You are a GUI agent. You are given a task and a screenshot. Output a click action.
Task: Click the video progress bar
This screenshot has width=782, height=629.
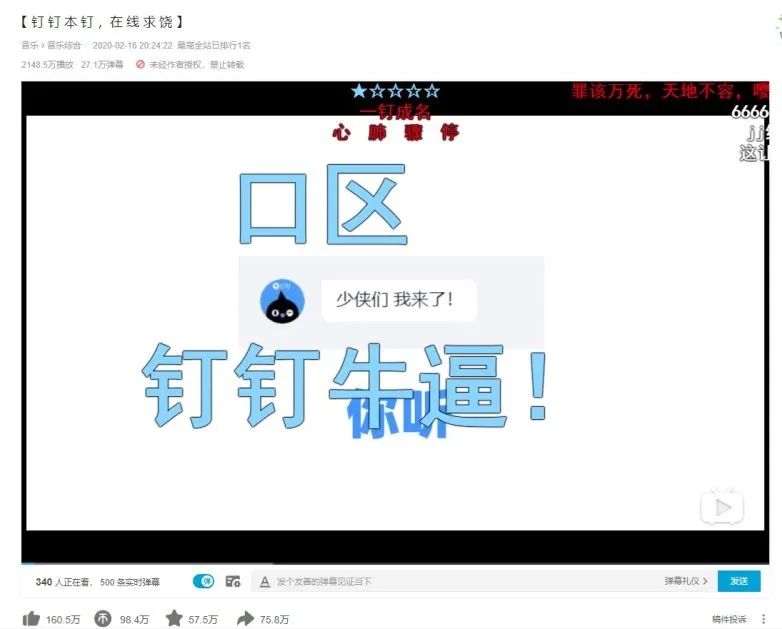click(x=395, y=564)
